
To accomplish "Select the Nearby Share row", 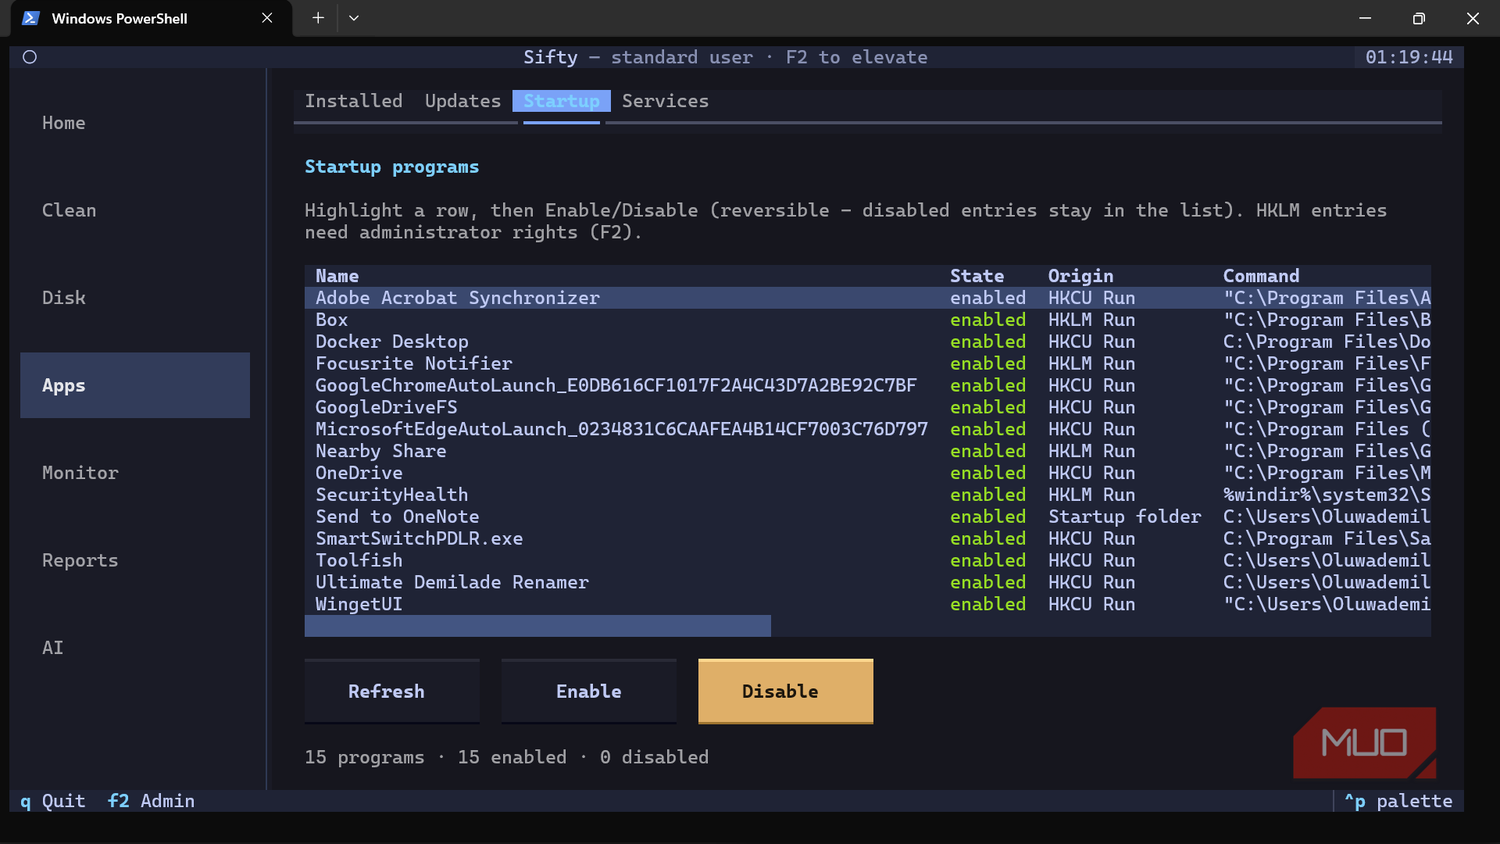I will coord(868,451).
